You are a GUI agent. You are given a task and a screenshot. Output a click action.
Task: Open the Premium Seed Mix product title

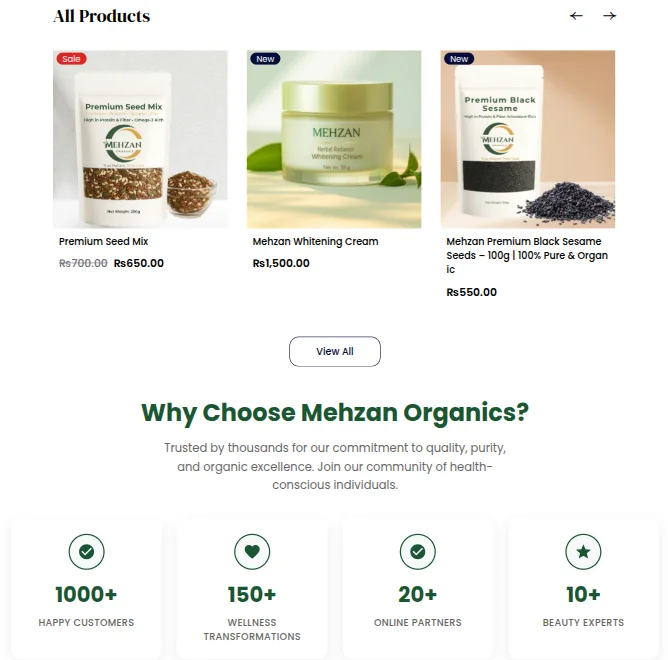[x=104, y=241]
